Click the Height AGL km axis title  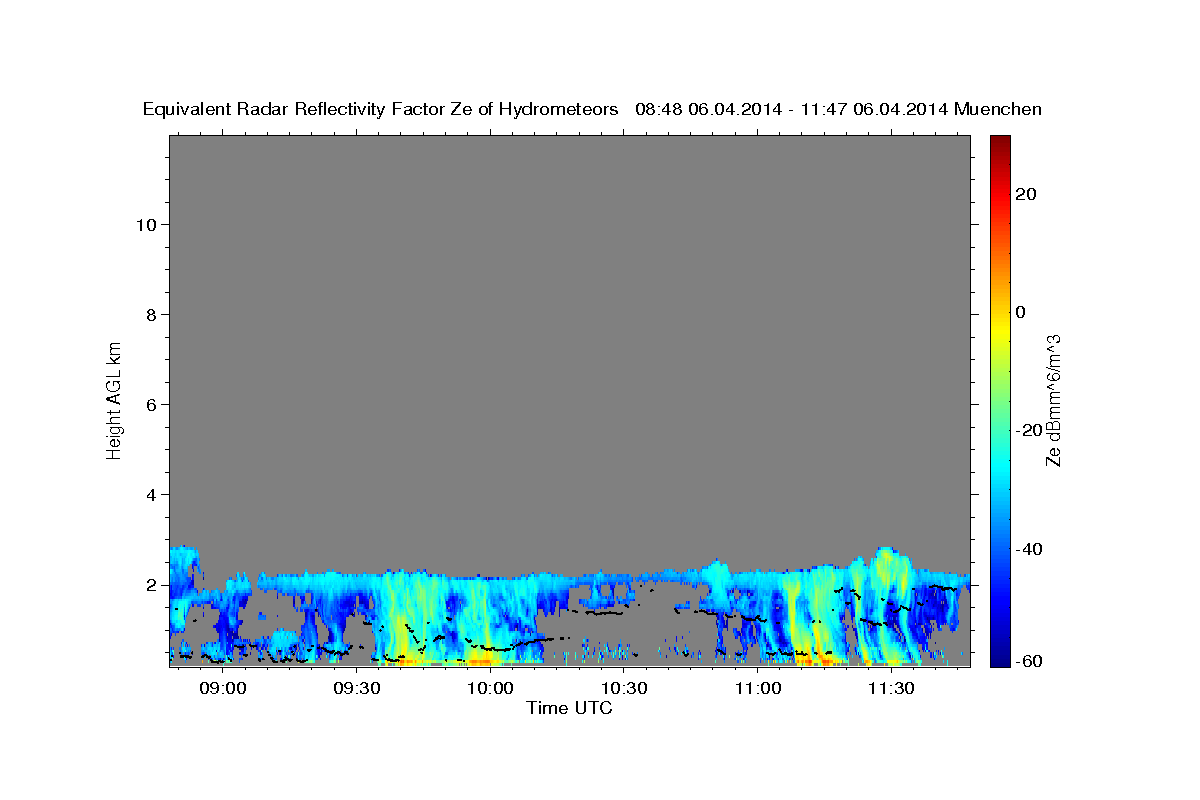click(115, 399)
